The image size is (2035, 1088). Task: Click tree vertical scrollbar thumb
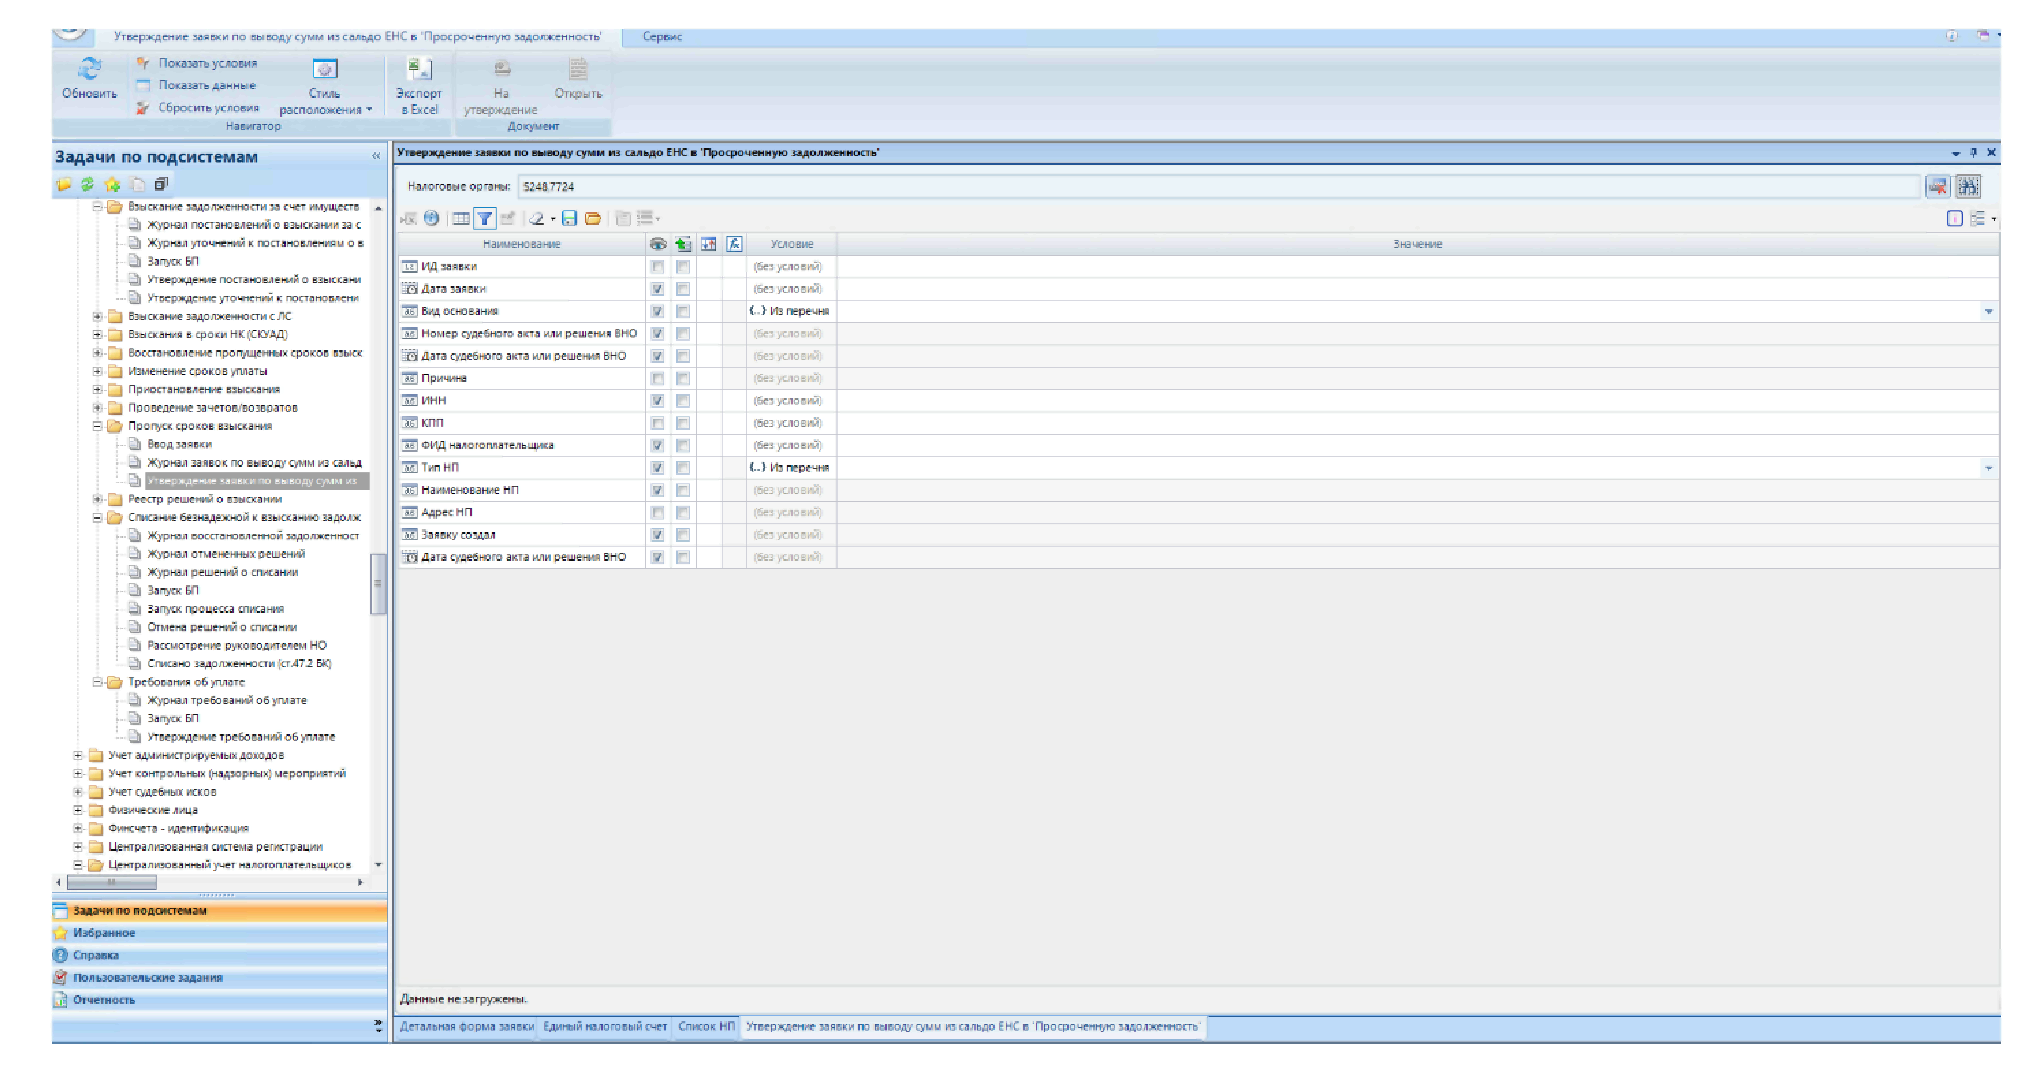(378, 584)
